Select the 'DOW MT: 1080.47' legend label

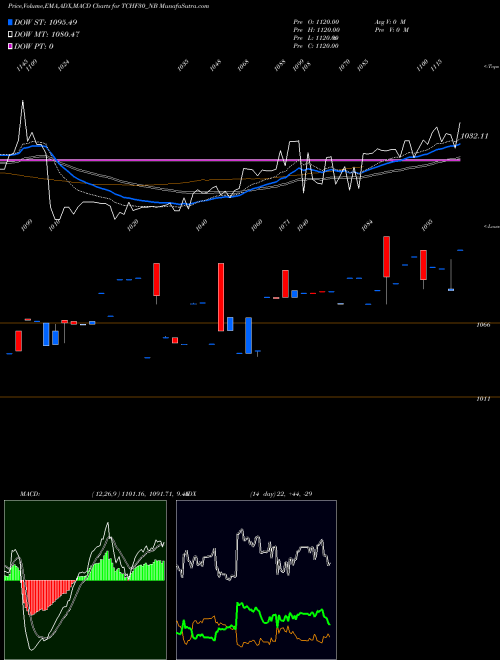point(47,34)
